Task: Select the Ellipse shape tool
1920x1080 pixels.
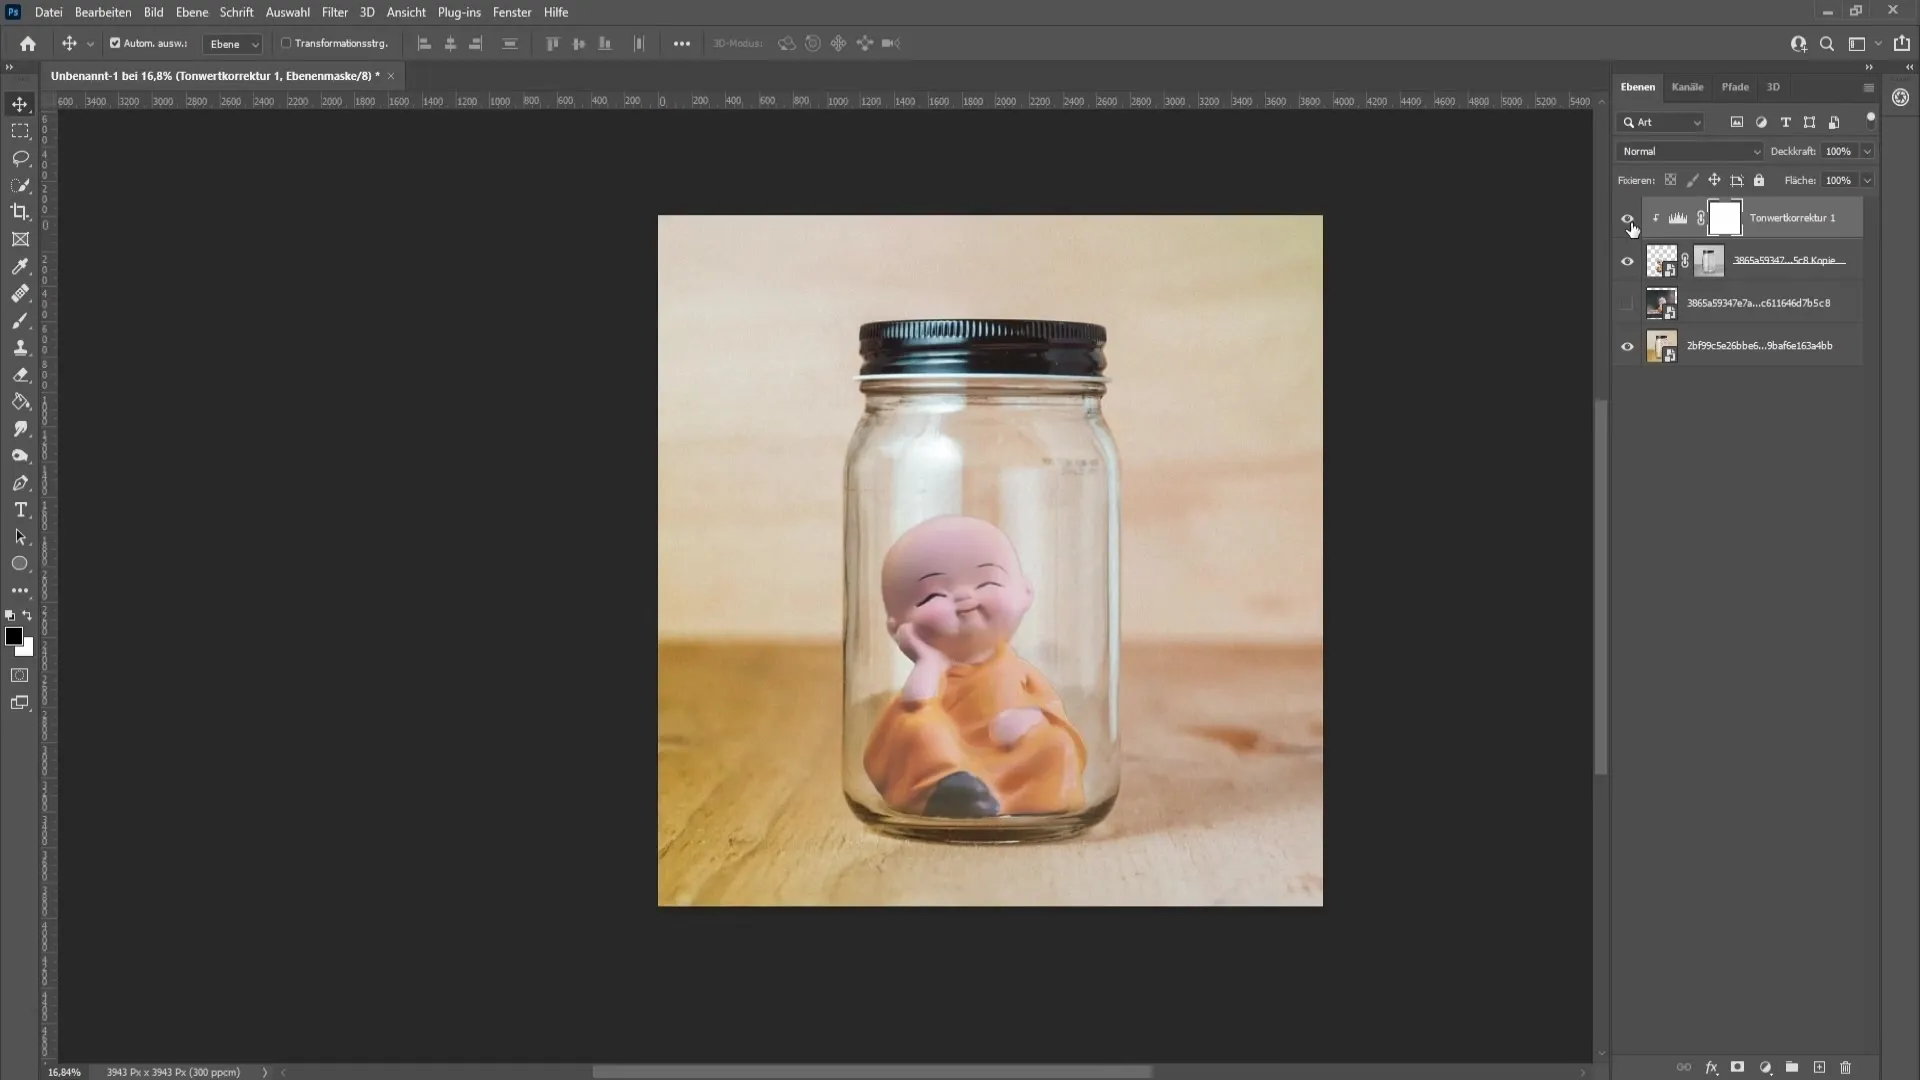Action: click(x=20, y=564)
